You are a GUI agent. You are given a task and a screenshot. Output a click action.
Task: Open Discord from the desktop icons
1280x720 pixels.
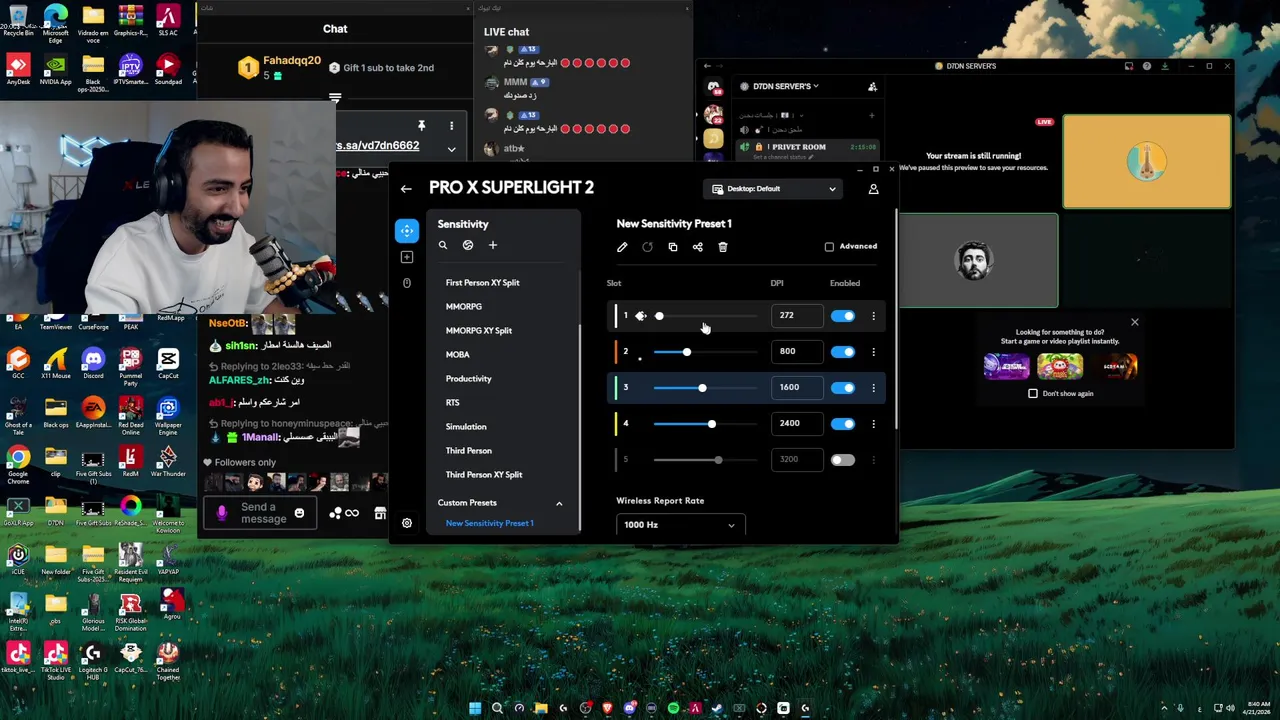coord(93,364)
